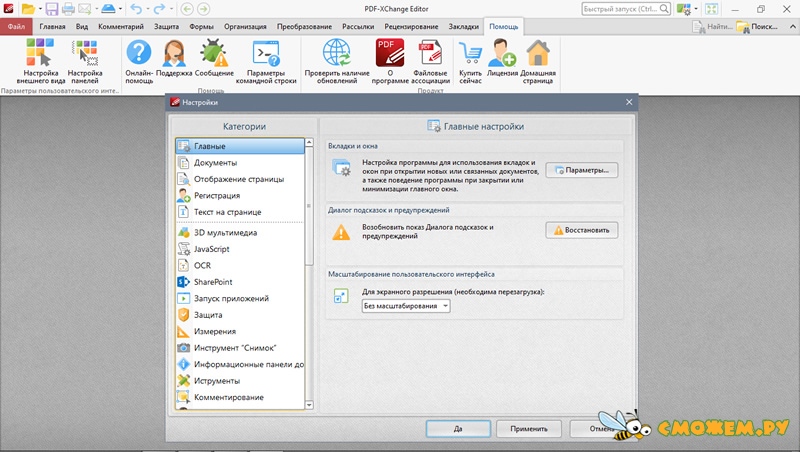Collapse the ribbon with the chevron arrow
This screenshot has width=800, height=452.
(792, 27)
